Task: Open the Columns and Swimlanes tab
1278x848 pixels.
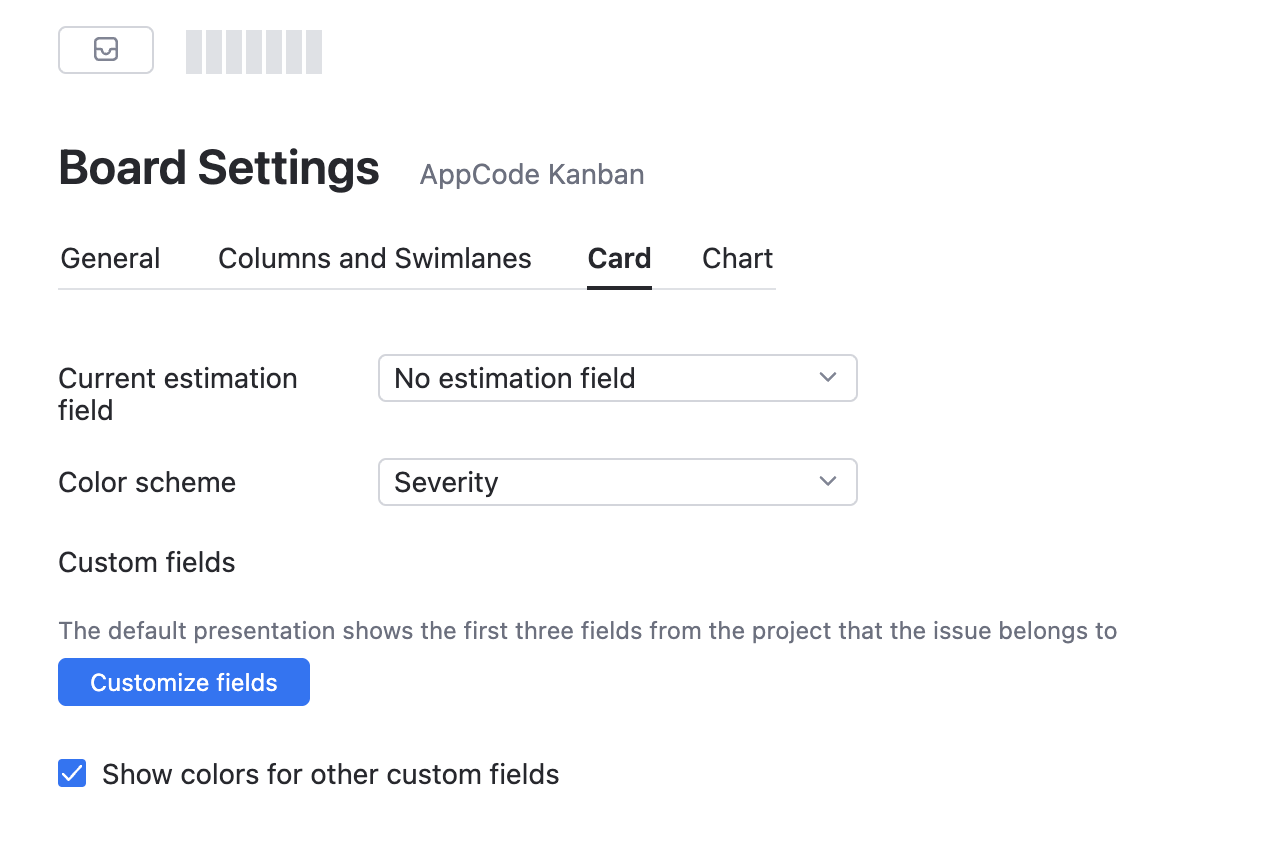Action: coord(374,258)
